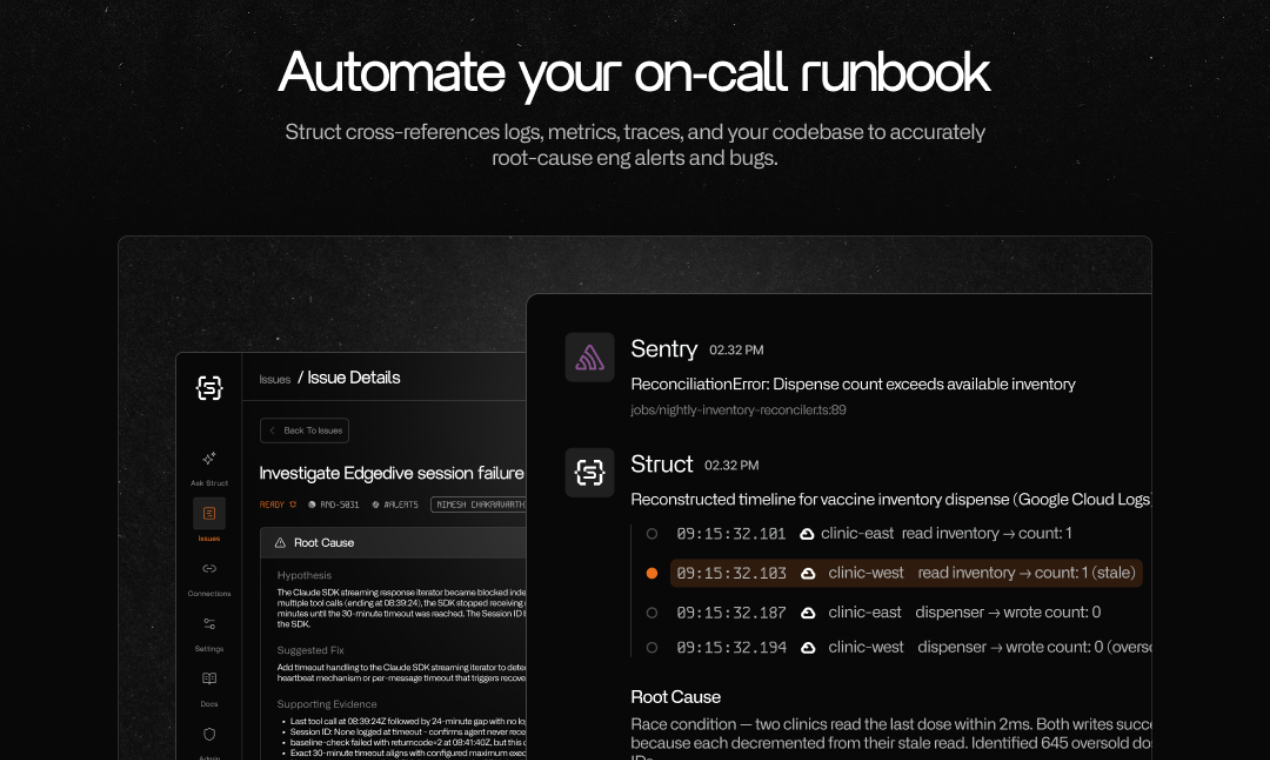Select the marker for the 09:15:32.194 event
The image size is (1270, 760).
(651, 646)
